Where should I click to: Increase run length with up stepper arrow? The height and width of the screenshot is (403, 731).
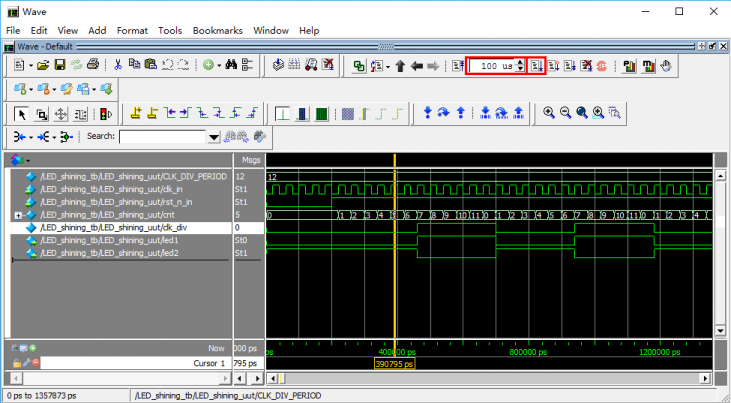(521, 63)
